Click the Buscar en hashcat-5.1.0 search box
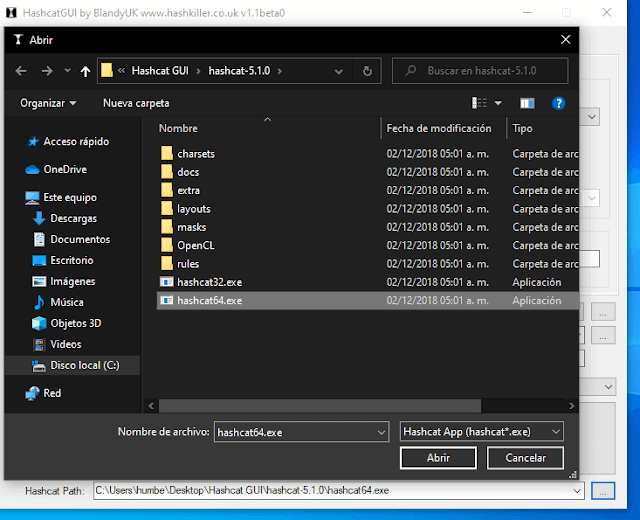This screenshot has height=520, width=640. (480, 71)
